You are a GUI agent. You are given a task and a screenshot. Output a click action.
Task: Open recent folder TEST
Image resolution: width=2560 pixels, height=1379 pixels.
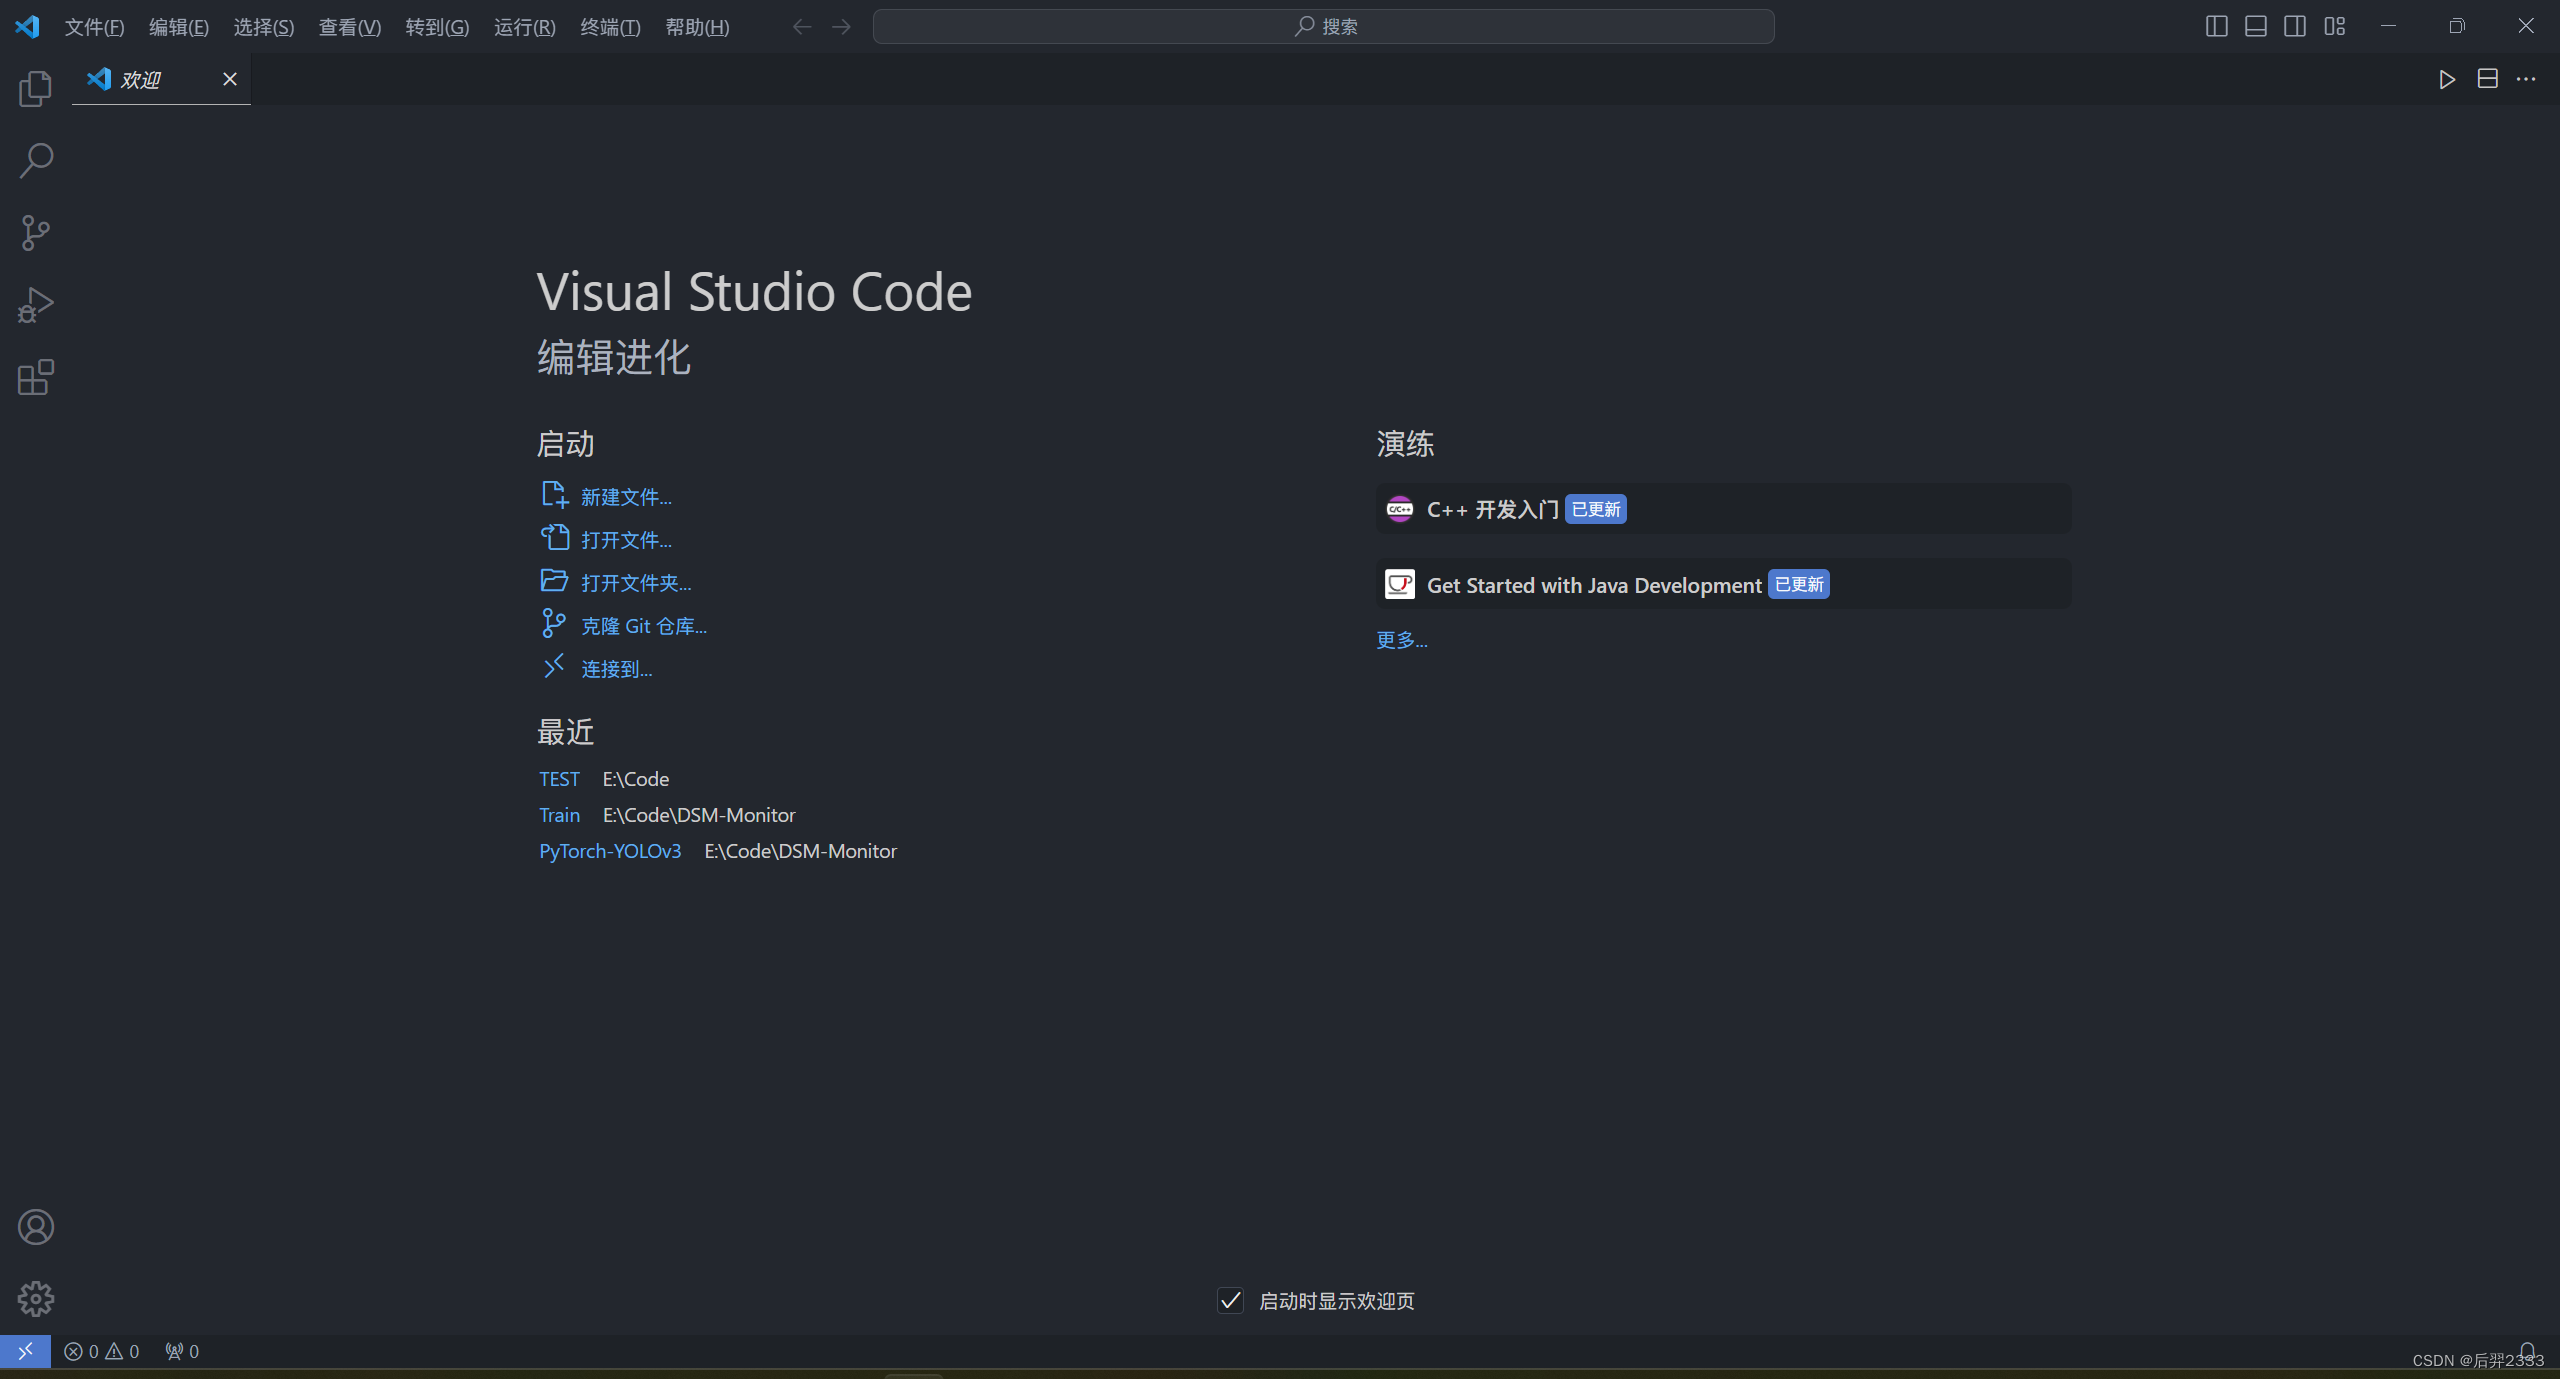coord(559,779)
